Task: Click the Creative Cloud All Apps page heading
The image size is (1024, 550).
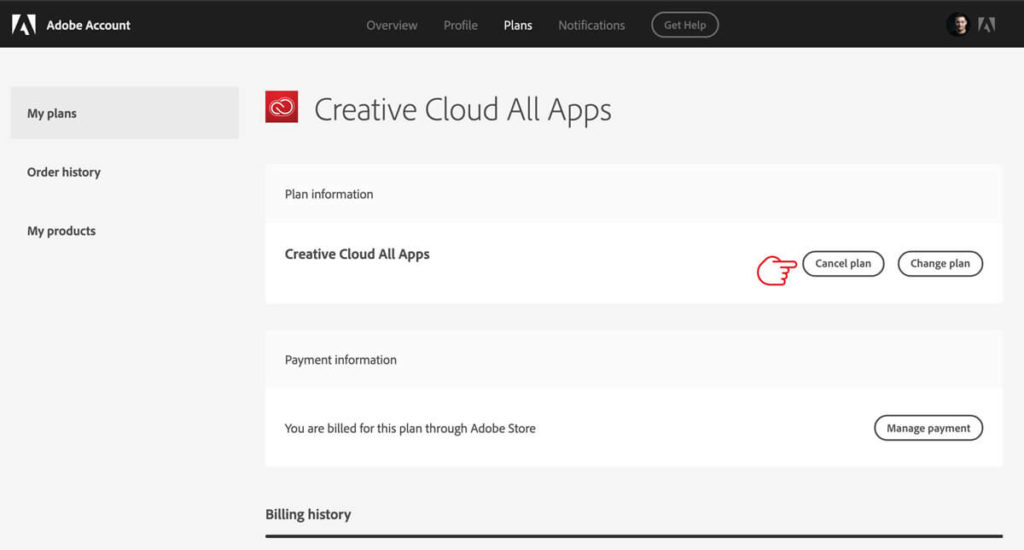Action: (x=463, y=109)
